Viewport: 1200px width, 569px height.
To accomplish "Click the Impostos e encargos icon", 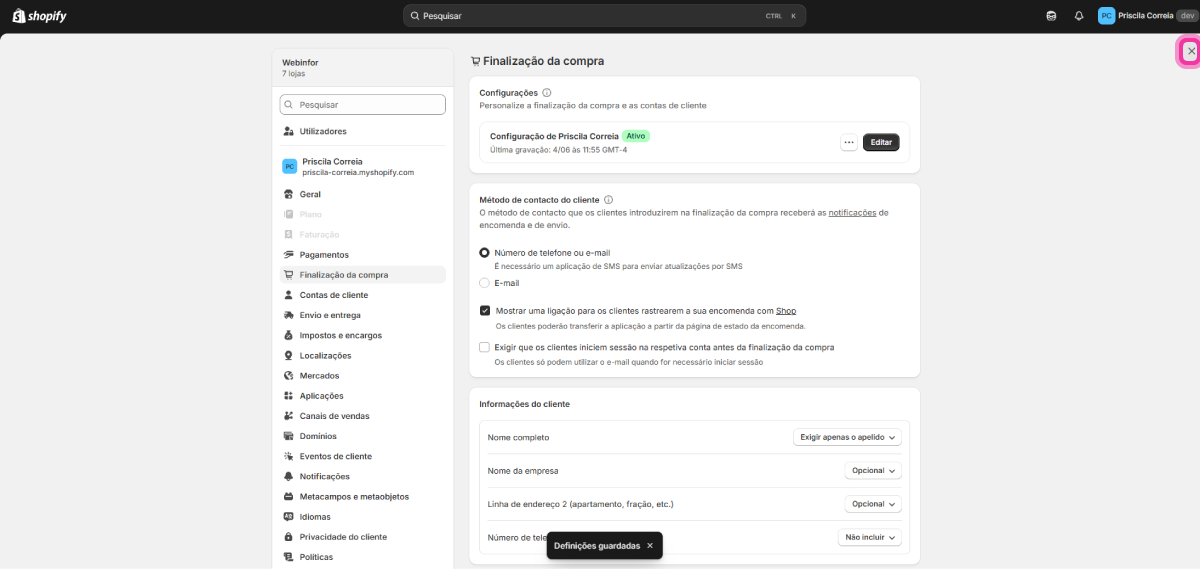I will tap(288, 335).
